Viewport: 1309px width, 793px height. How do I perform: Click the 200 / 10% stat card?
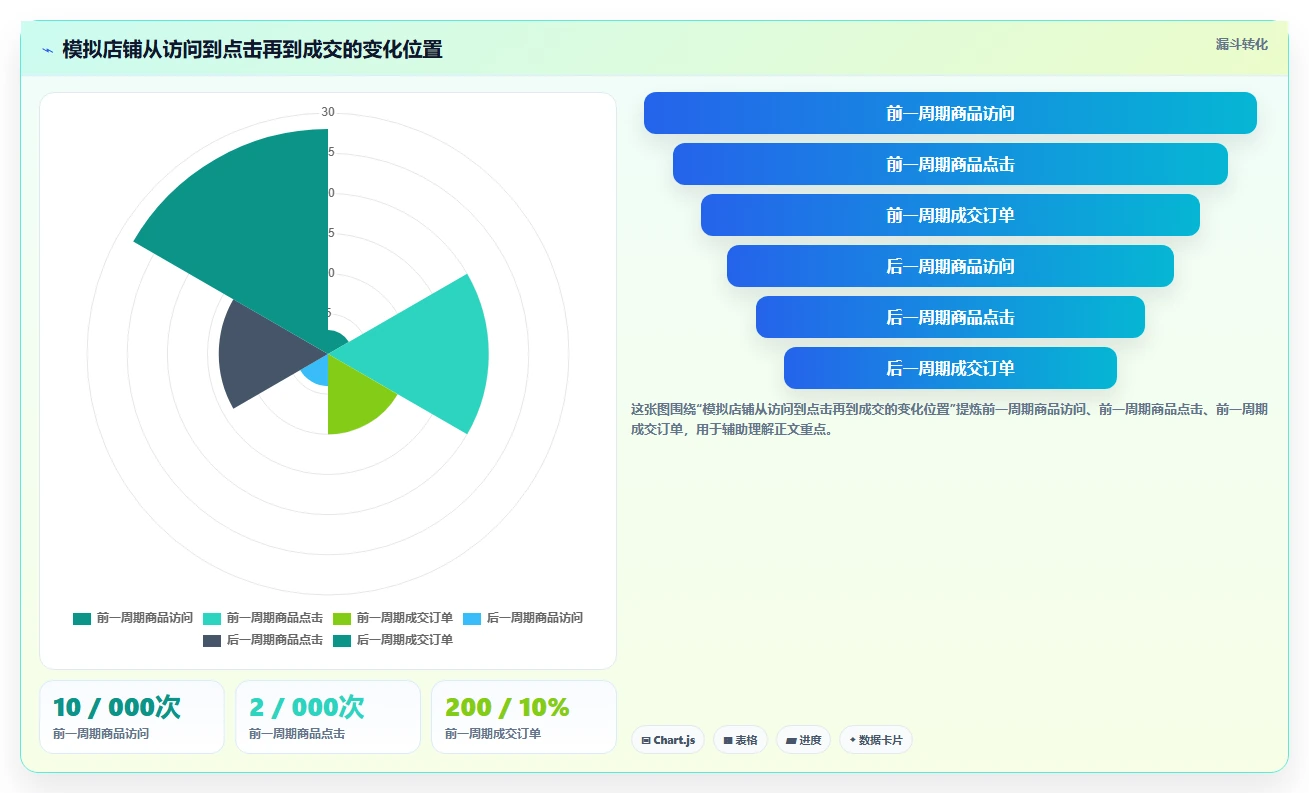524,717
